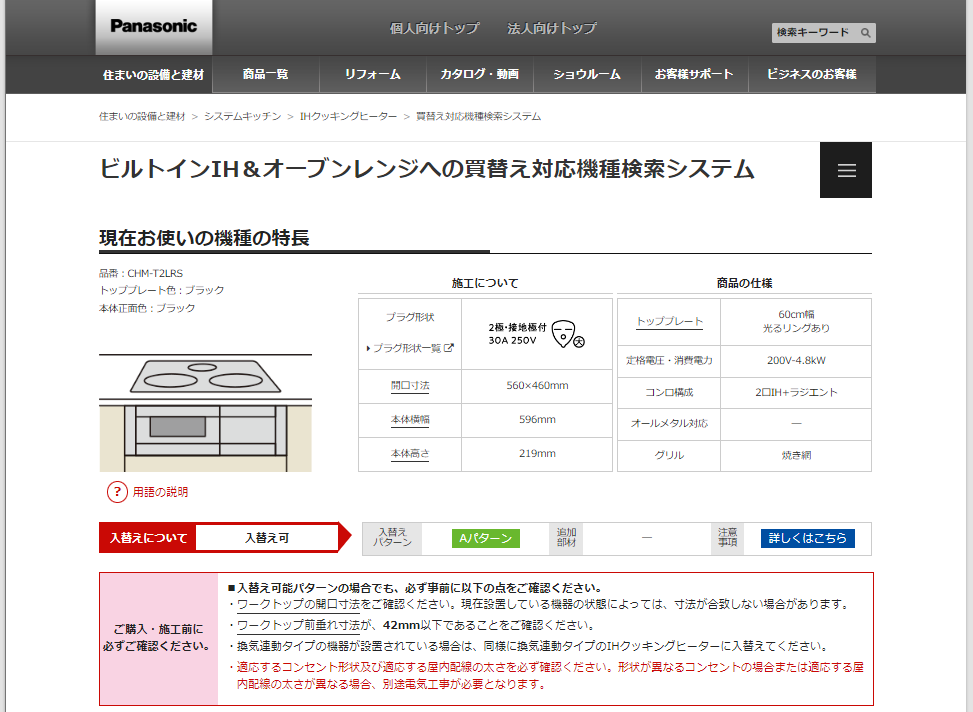Screen dimensions: 973x712
Task: Open the hamburger menu icon
Action: 846,170
